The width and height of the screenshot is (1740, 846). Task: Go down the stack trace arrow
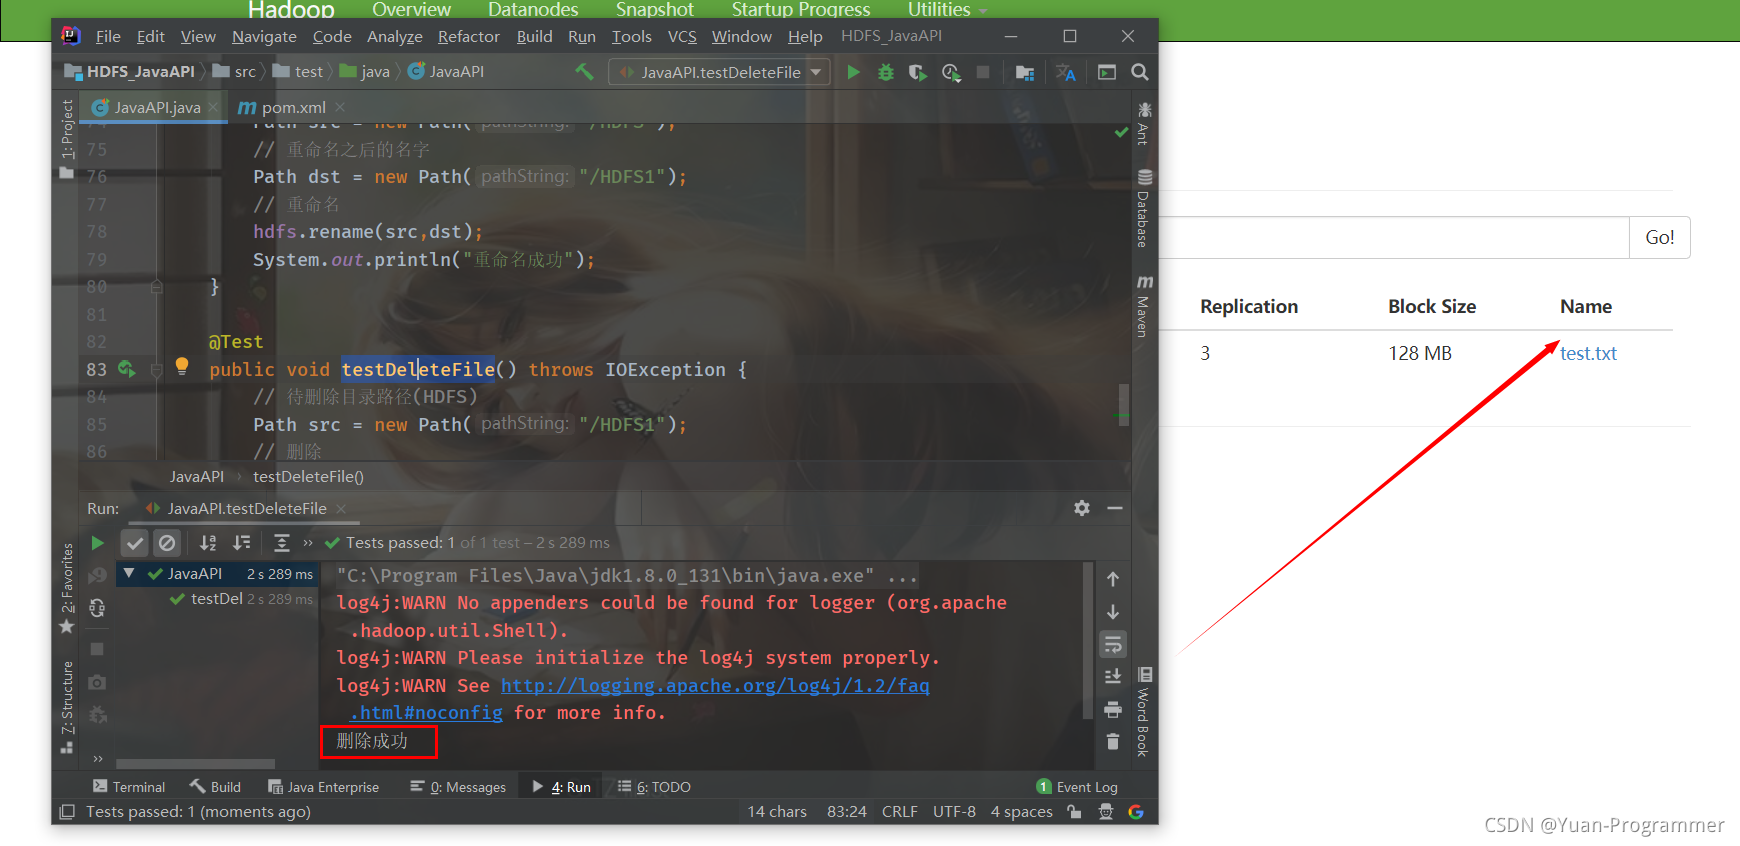[x=1113, y=612]
